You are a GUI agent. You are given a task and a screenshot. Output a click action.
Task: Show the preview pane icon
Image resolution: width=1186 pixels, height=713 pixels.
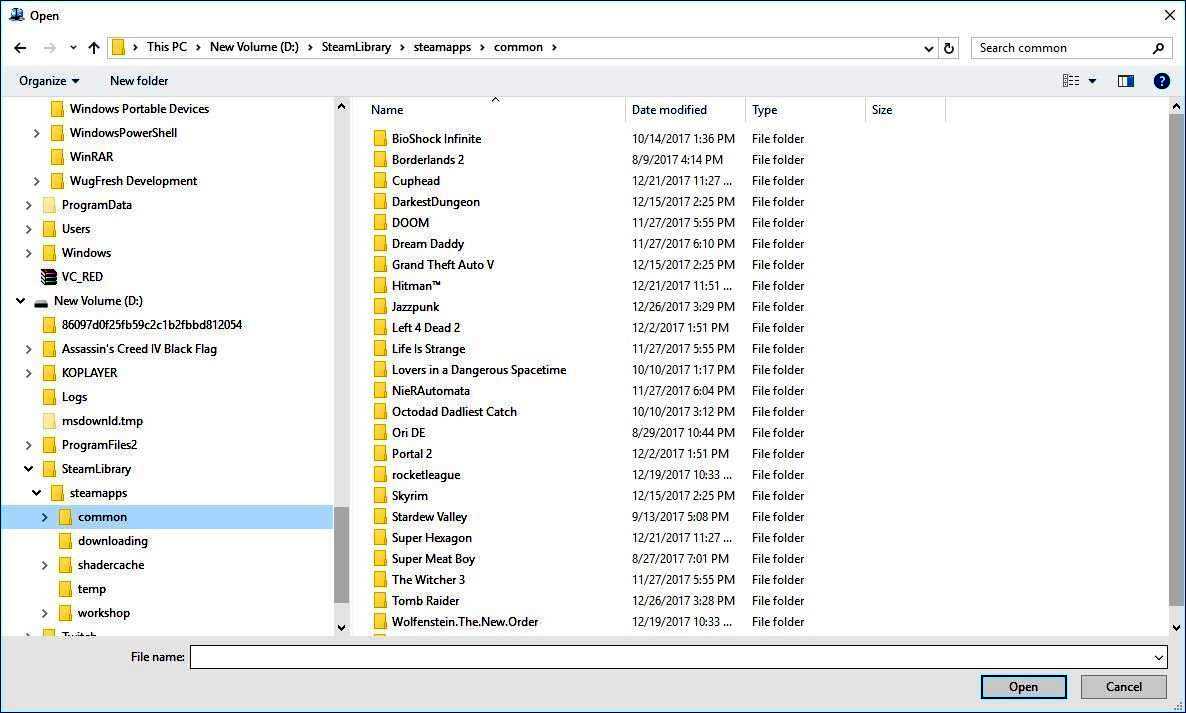(x=1126, y=81)
